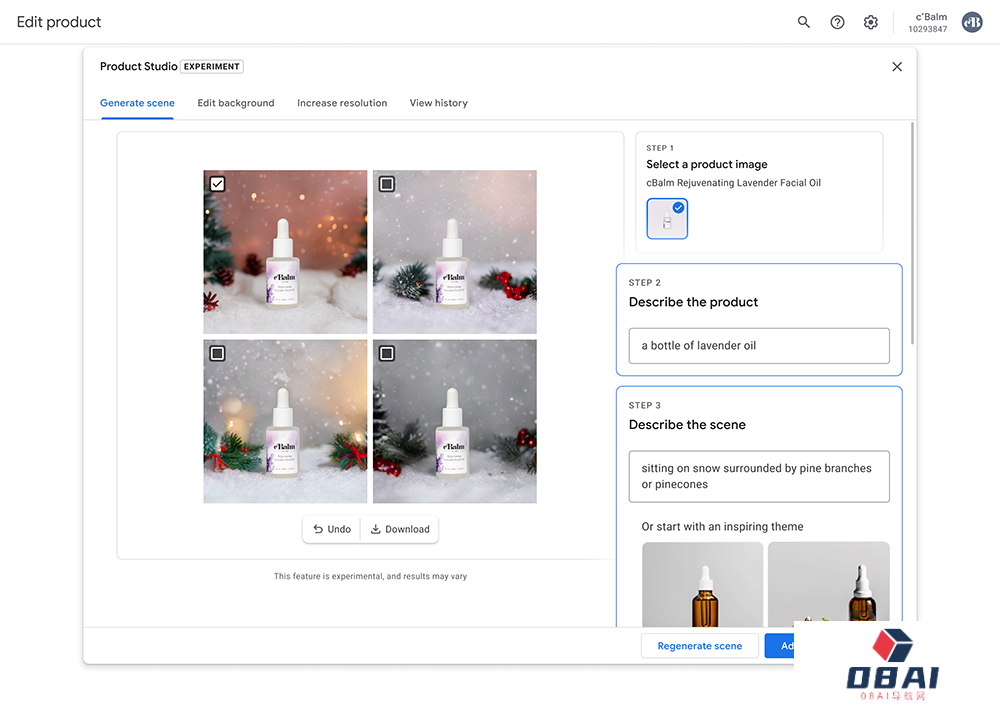Screen dimensions: 1000x711
Task: Open the help question mark icon
Action: pyautogui.click(x=838, y=22)
